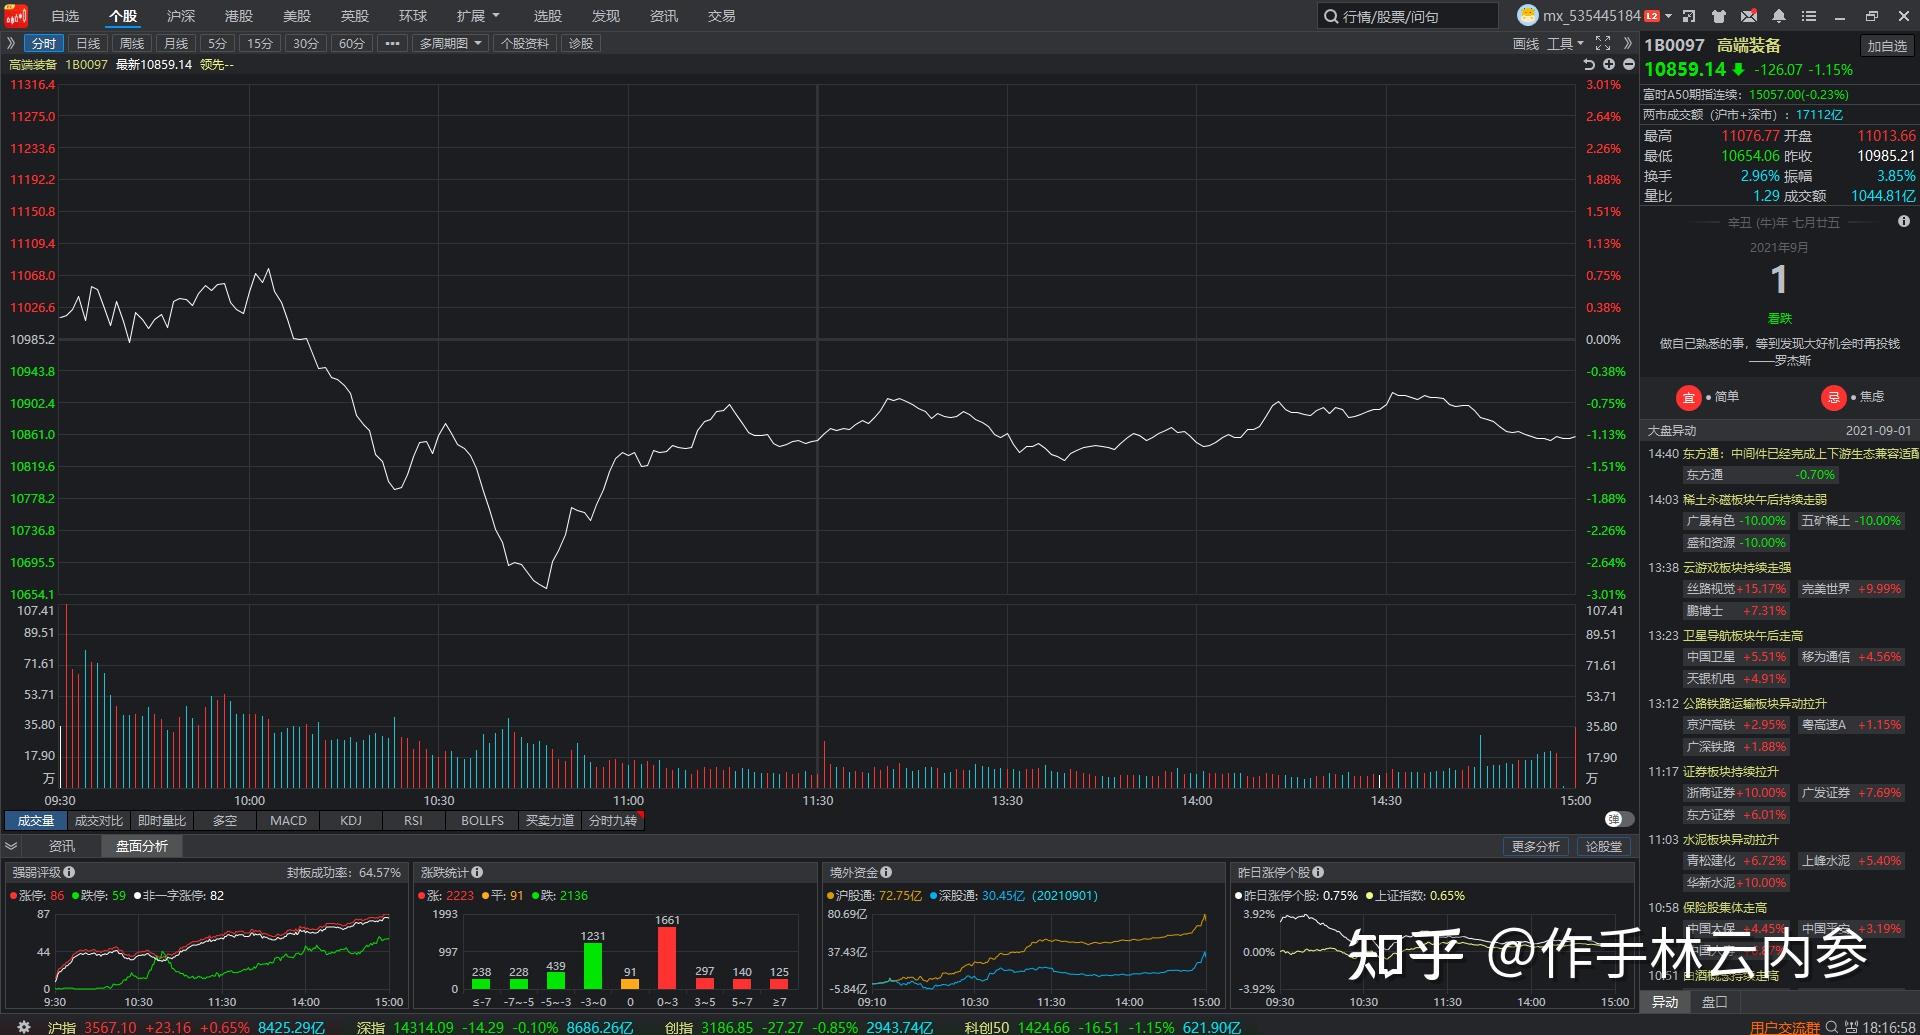Screen dimensions: 1920x1035
Task: Click the 行情/股票/问句 search field
Action: point(1408,16)
